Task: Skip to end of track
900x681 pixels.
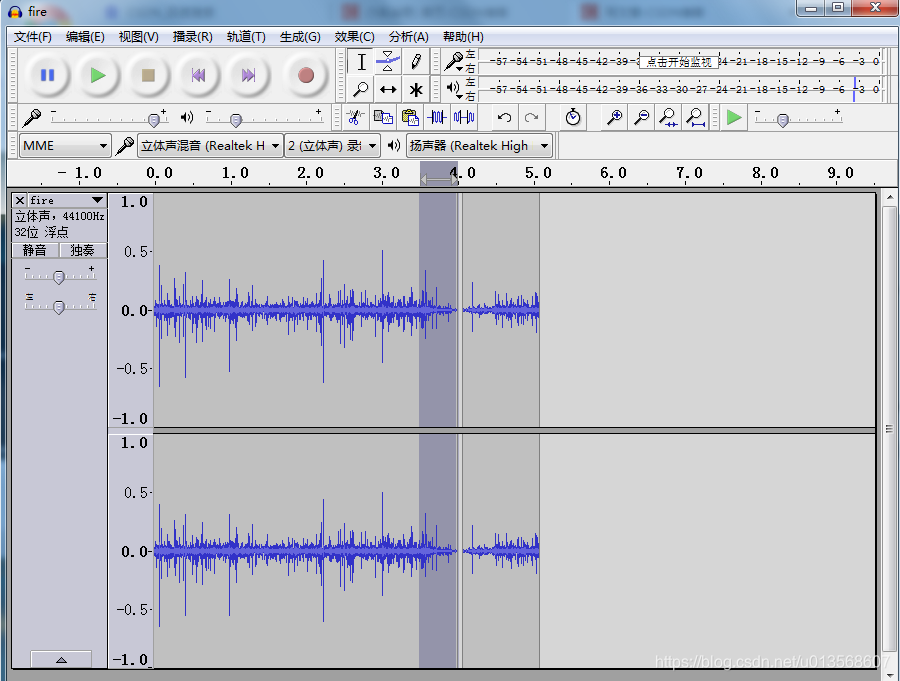Action: (248, 75)
